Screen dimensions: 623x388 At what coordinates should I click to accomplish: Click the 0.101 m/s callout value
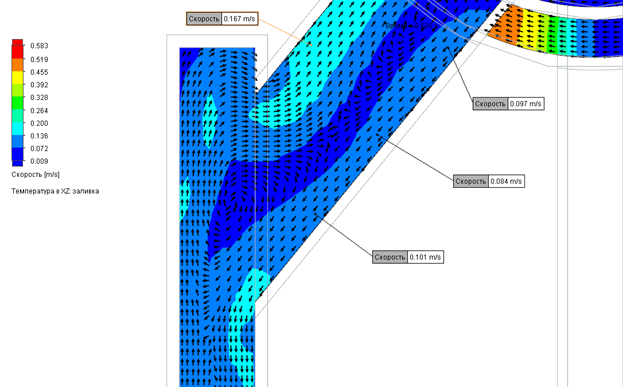click(425, 257)
